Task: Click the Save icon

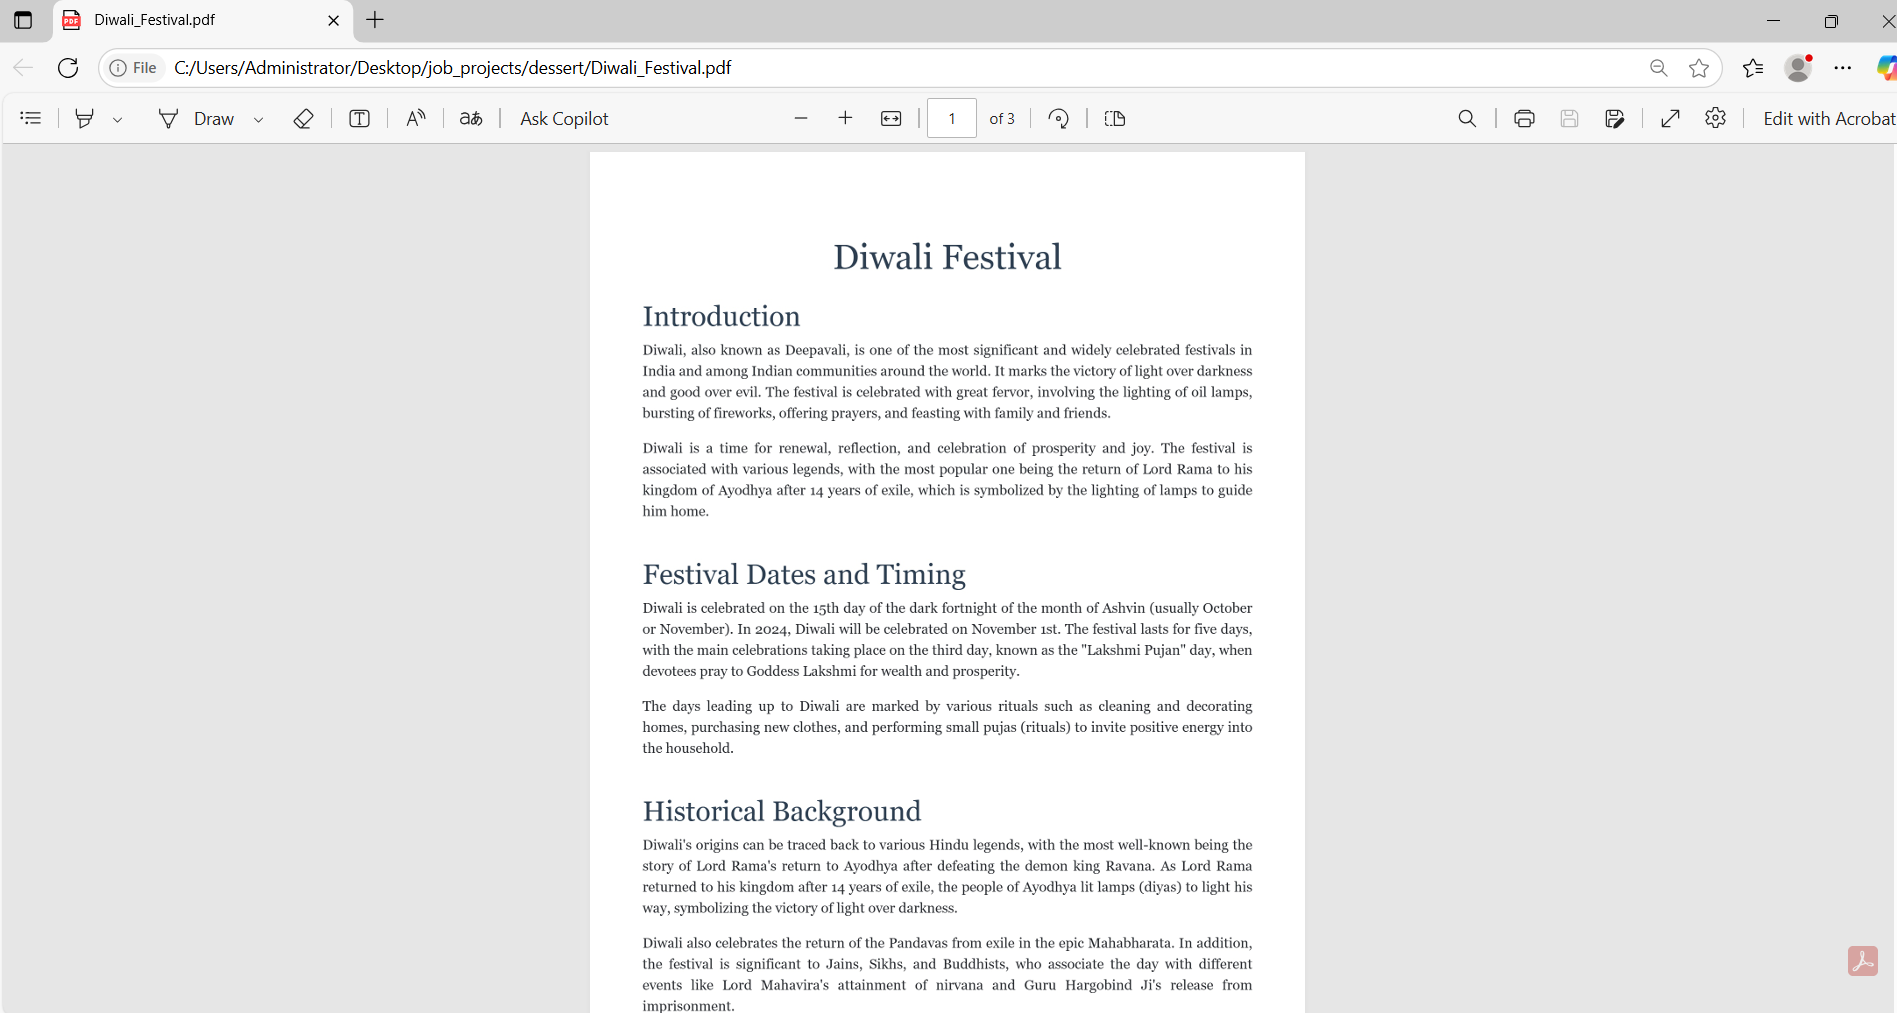Action: tap(1569, 118)
